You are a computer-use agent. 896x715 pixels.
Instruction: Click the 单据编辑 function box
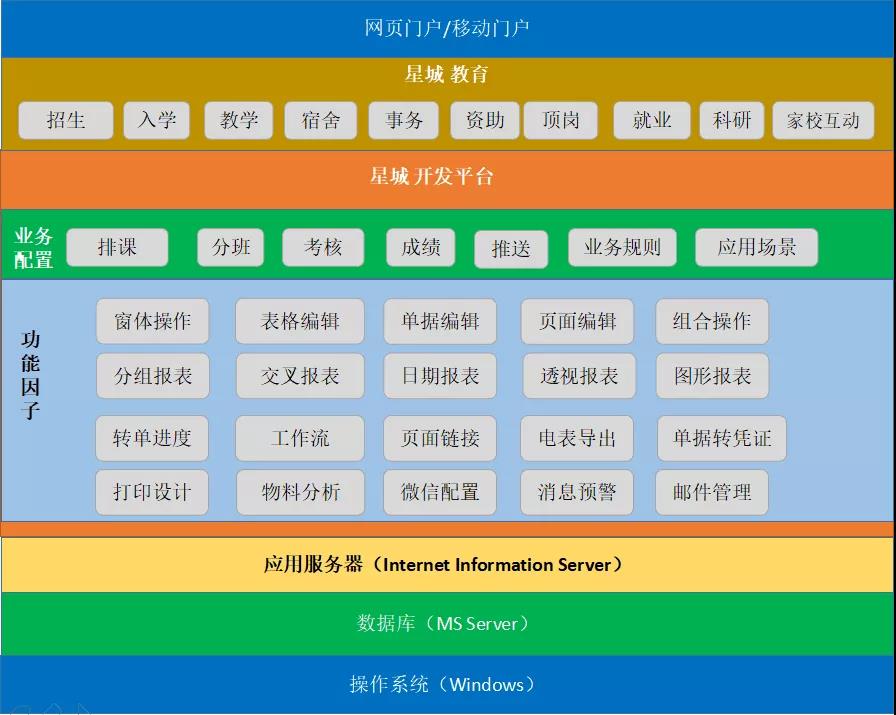coord(440,321)
